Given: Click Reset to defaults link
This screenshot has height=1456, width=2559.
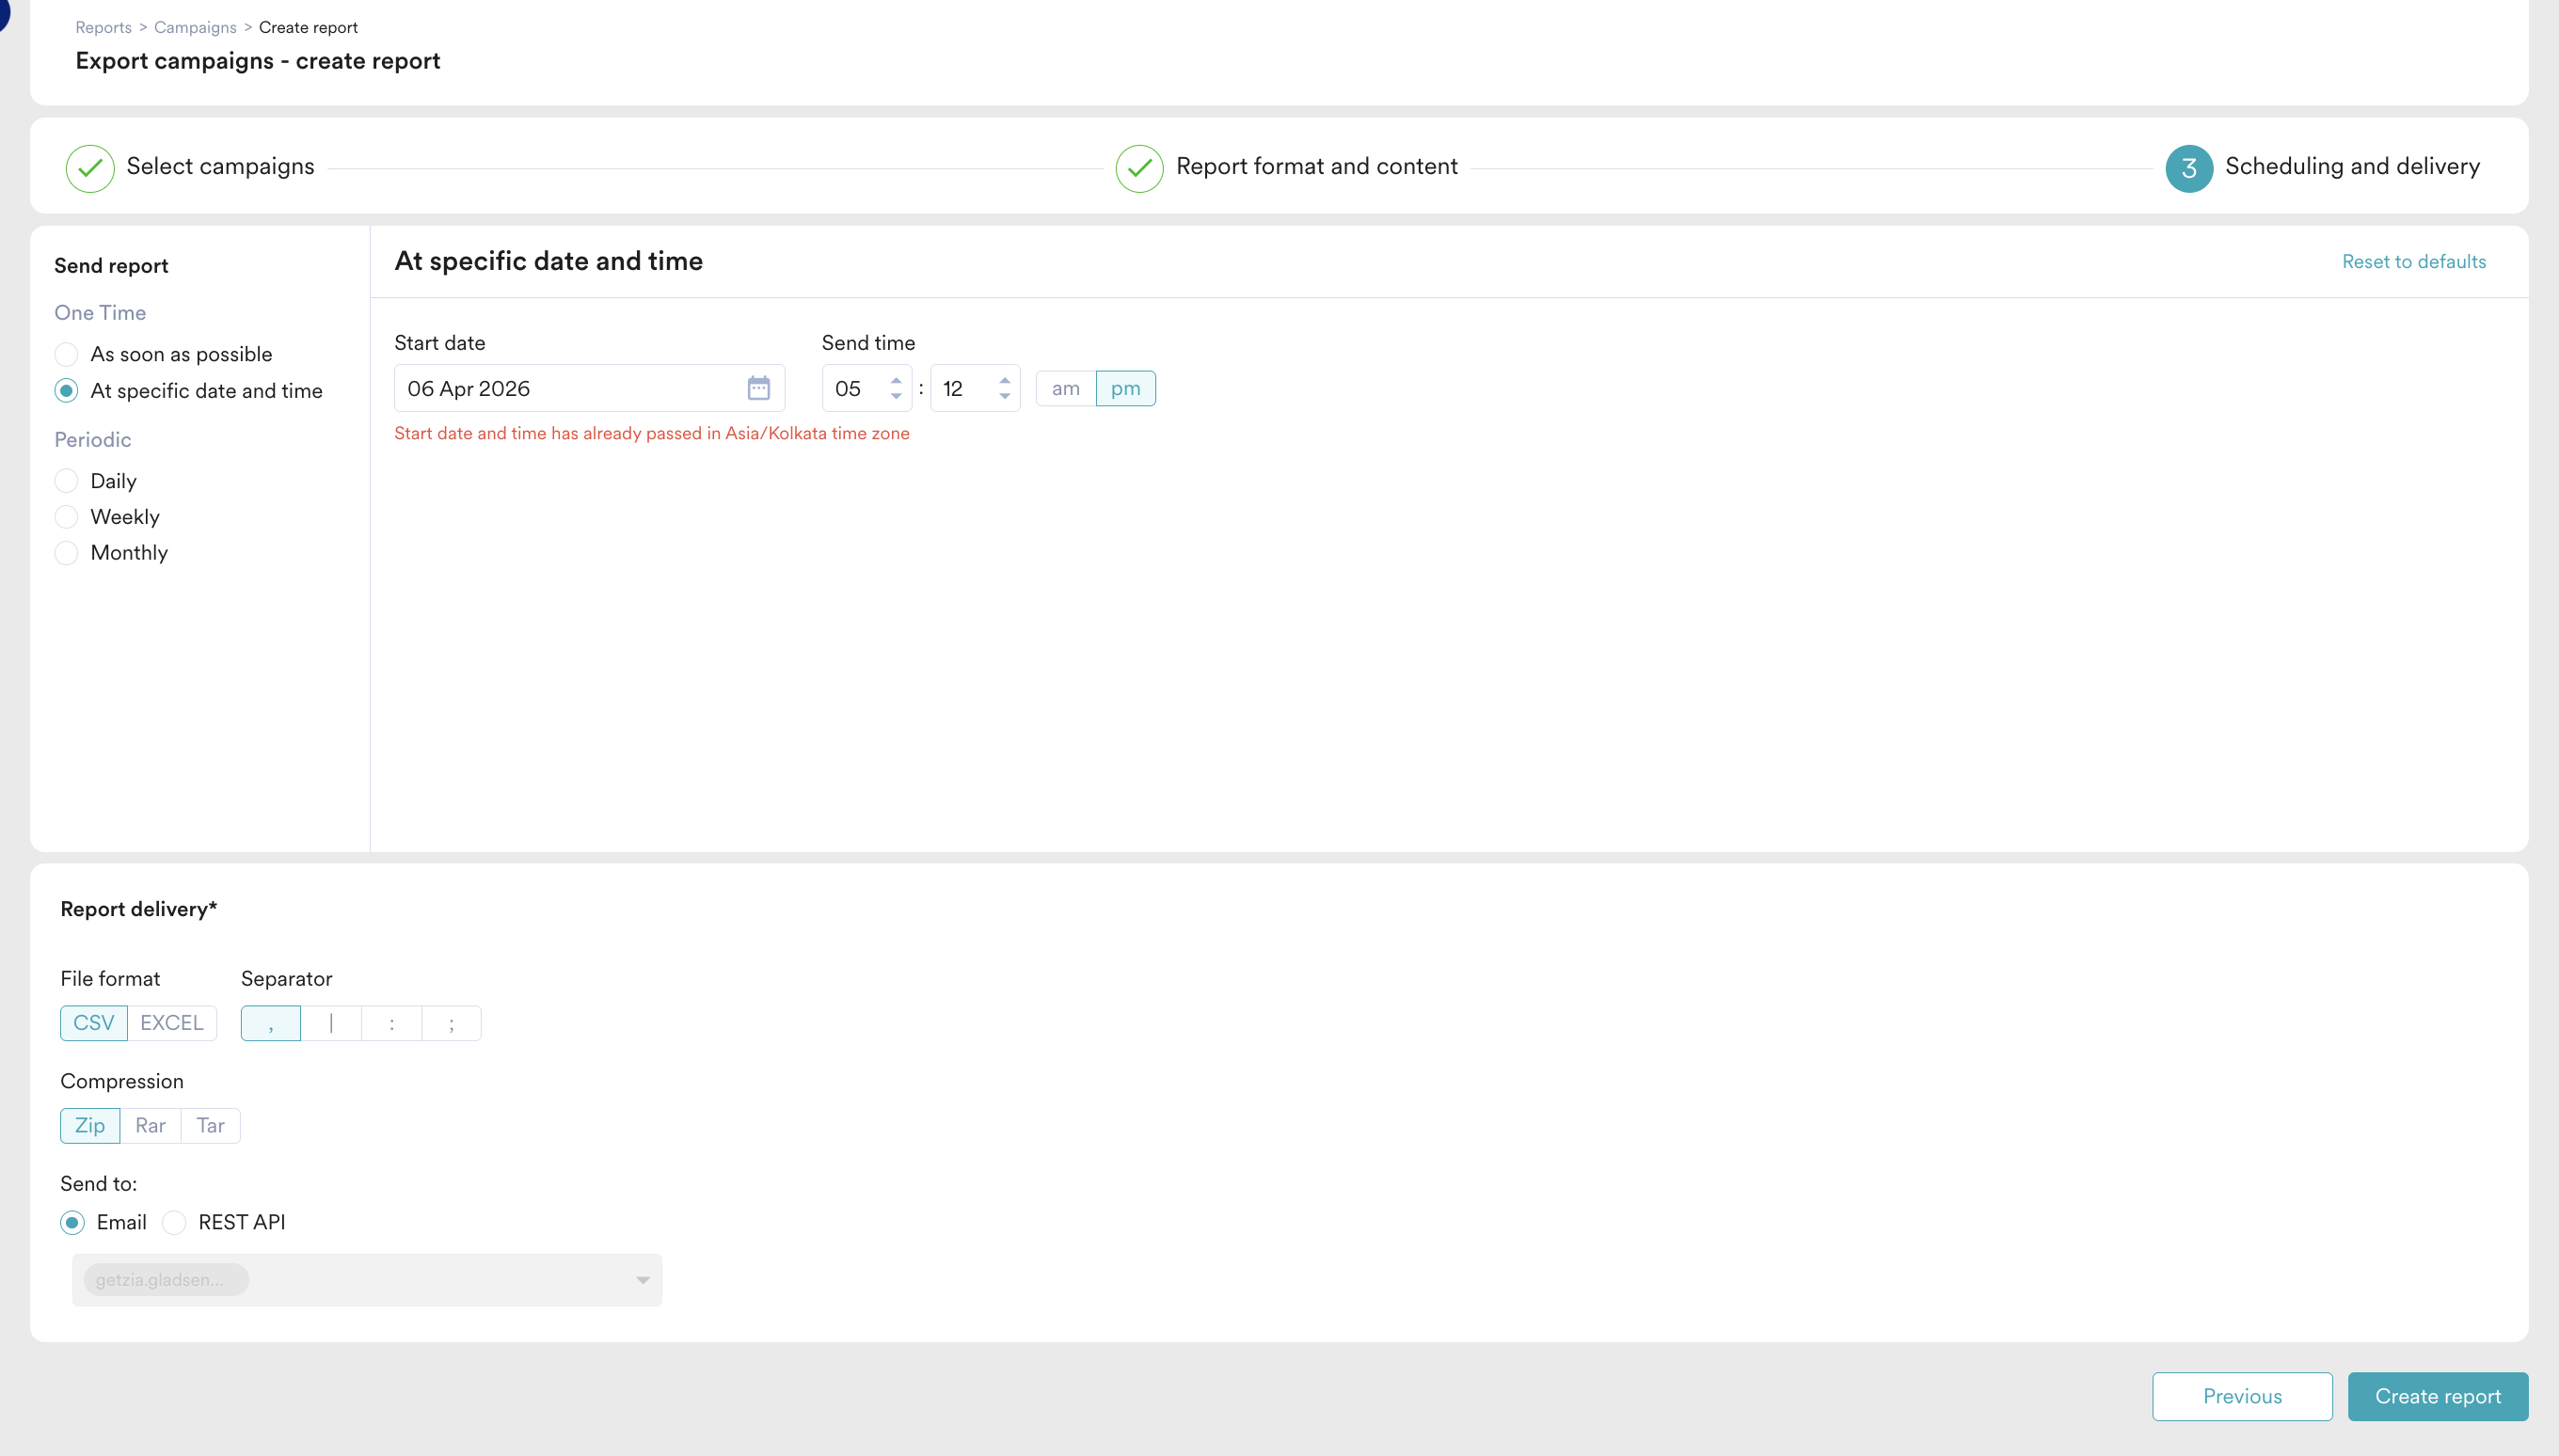Looking at the screenshot, I should coord(2413,261).
